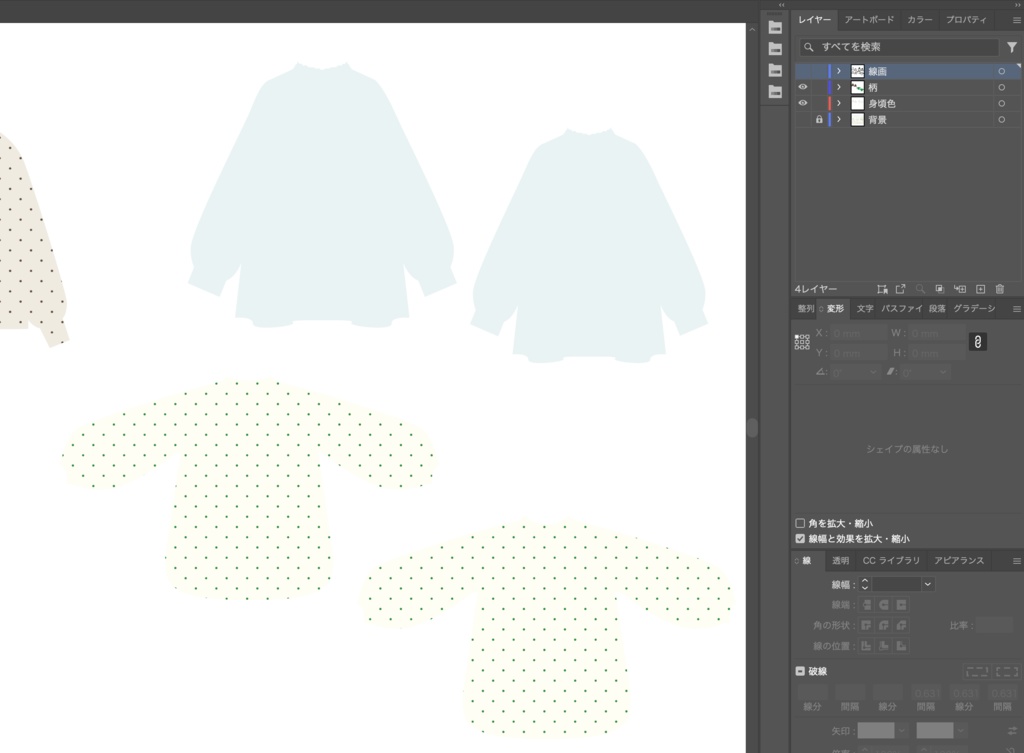Switch to the 整列 tab

(806, 308)
